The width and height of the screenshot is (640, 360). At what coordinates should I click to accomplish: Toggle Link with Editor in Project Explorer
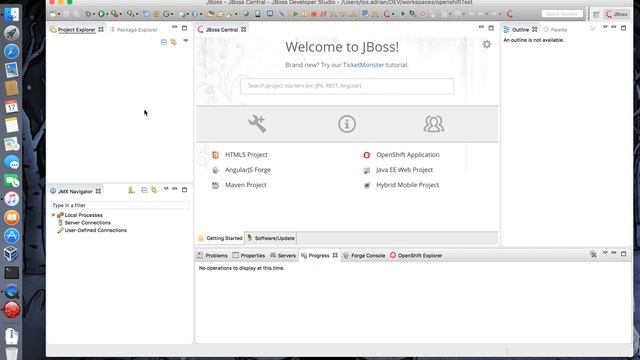click(173, 42)
